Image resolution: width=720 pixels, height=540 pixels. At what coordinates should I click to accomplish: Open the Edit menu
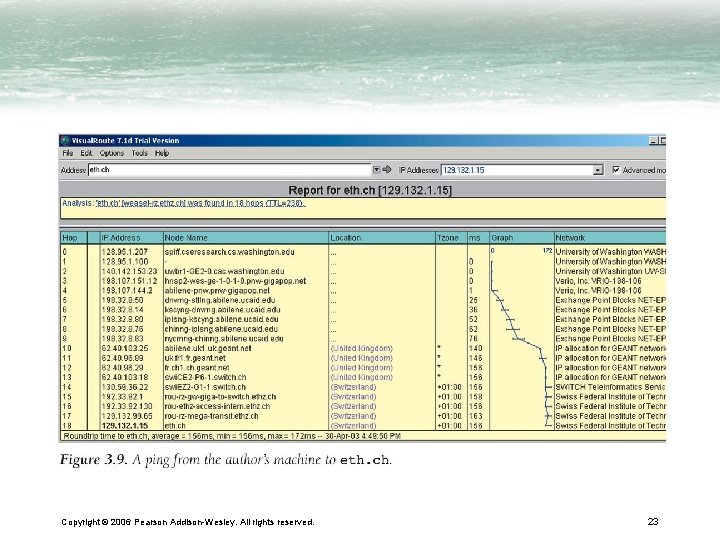pyautogui.click(x=86, y=153)
